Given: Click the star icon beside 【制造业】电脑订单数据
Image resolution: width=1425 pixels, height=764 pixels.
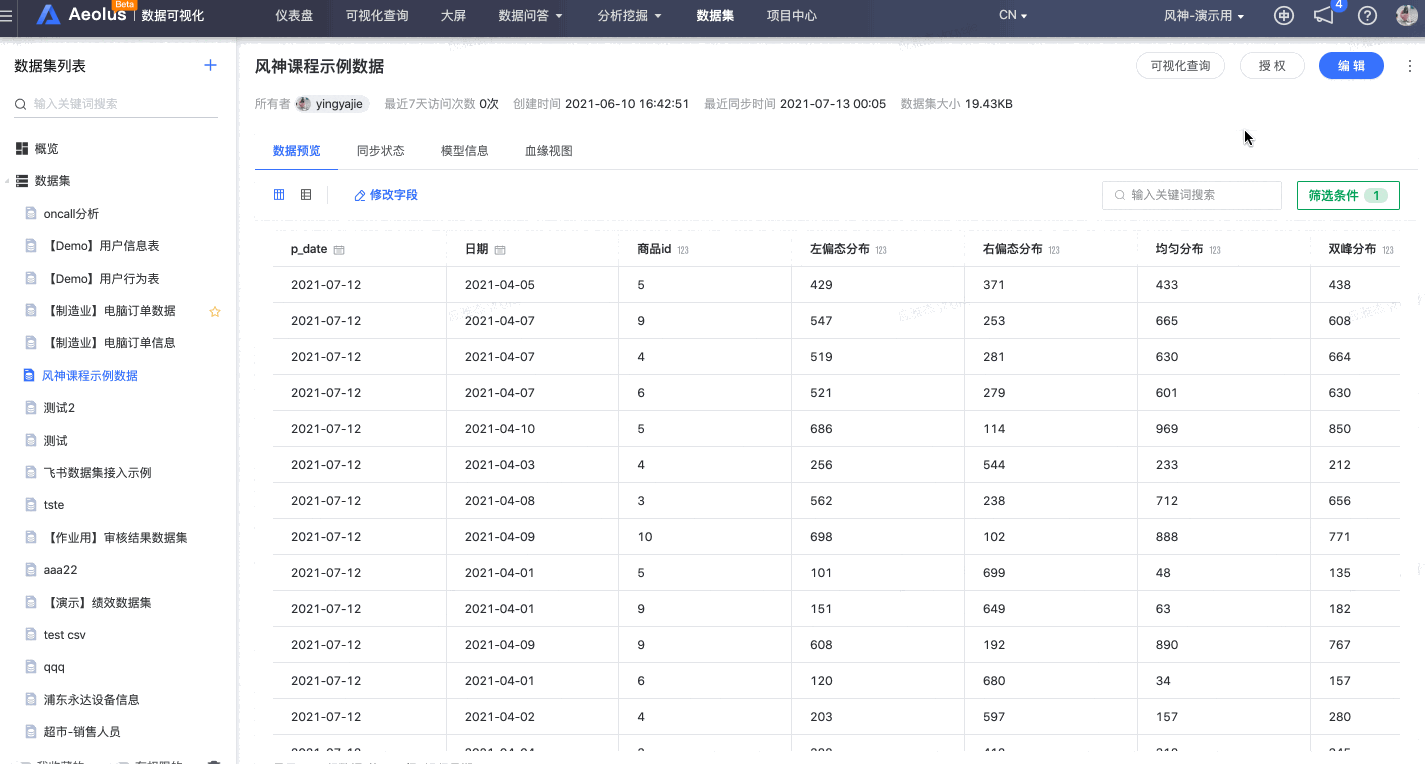Looking at the screenshot, I should [214, 311].
